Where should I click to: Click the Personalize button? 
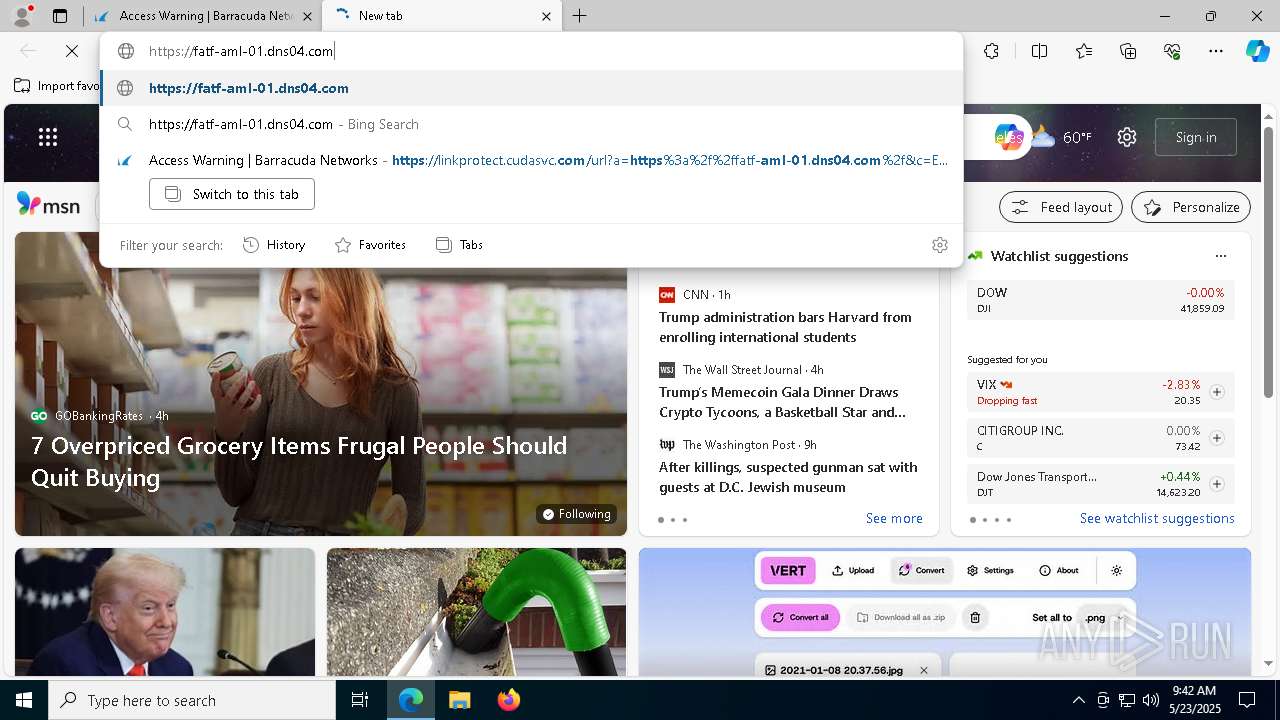point(1191,207)
